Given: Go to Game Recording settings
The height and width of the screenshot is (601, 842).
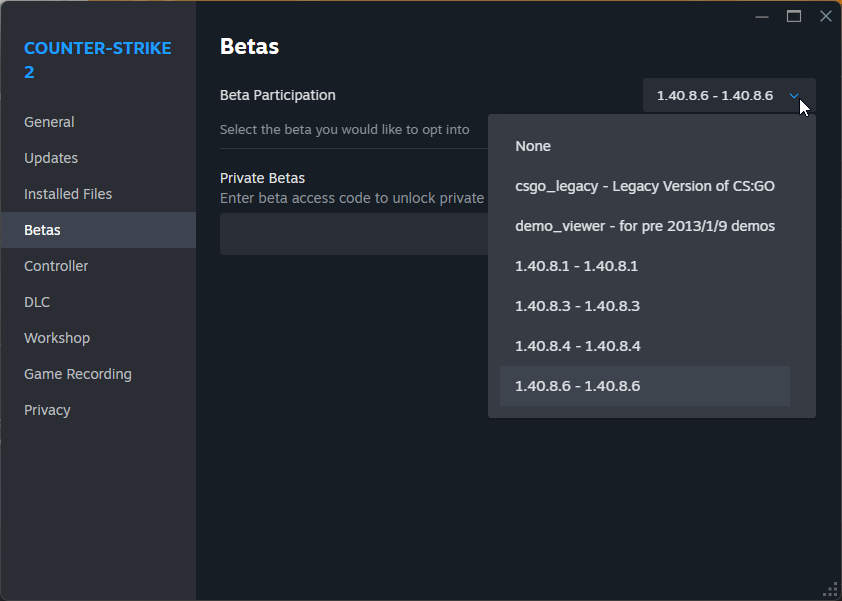Looking at the screenshot, I should 78,374.
